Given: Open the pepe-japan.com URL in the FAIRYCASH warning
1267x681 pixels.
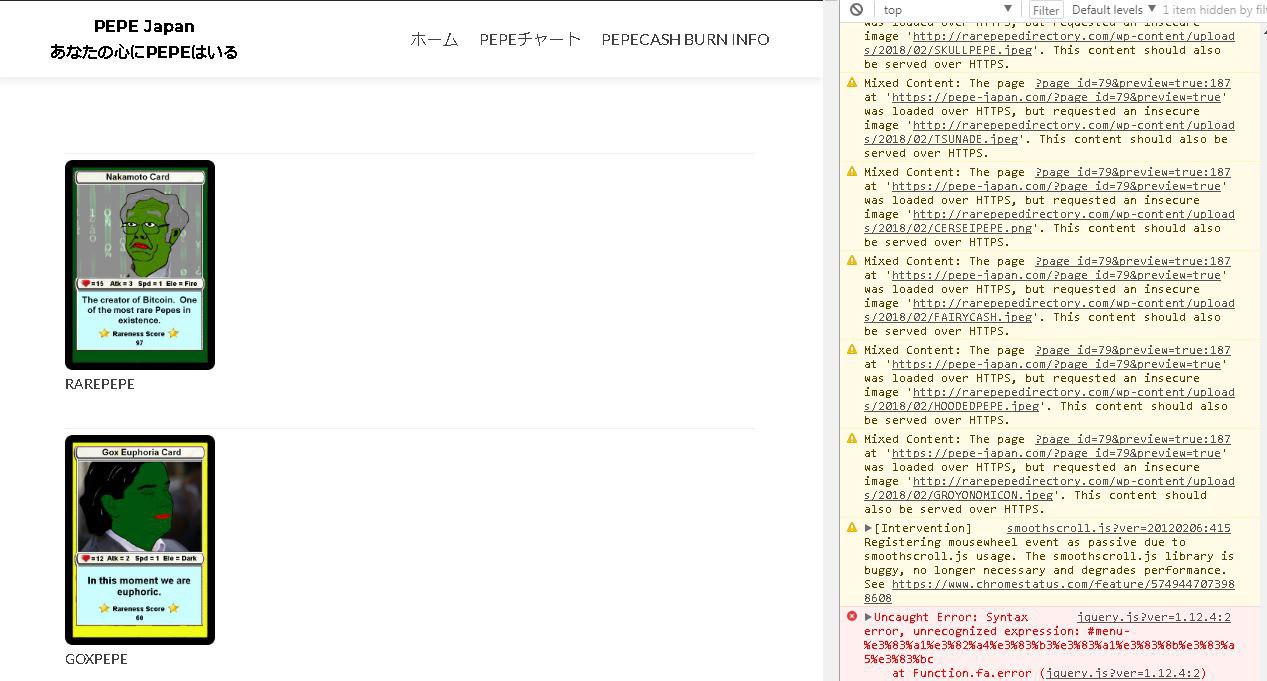Looking at the screenshot, I should click(1056, 275).
